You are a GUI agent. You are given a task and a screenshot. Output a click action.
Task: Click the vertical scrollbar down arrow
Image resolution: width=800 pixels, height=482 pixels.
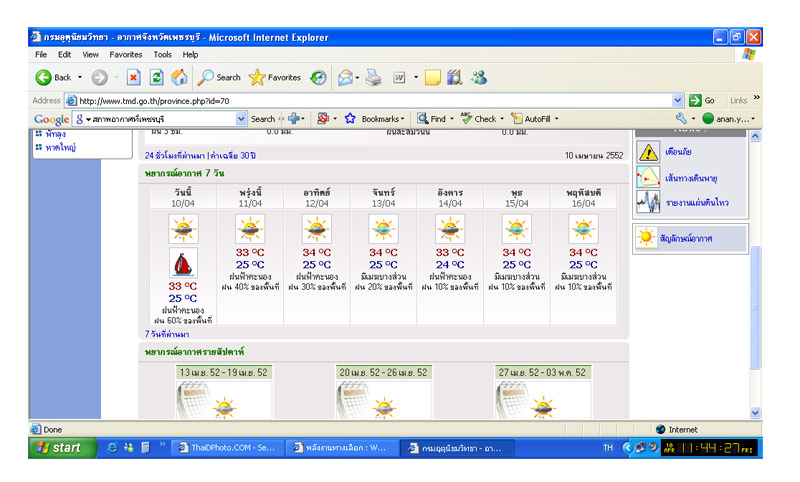click(755, 412)
